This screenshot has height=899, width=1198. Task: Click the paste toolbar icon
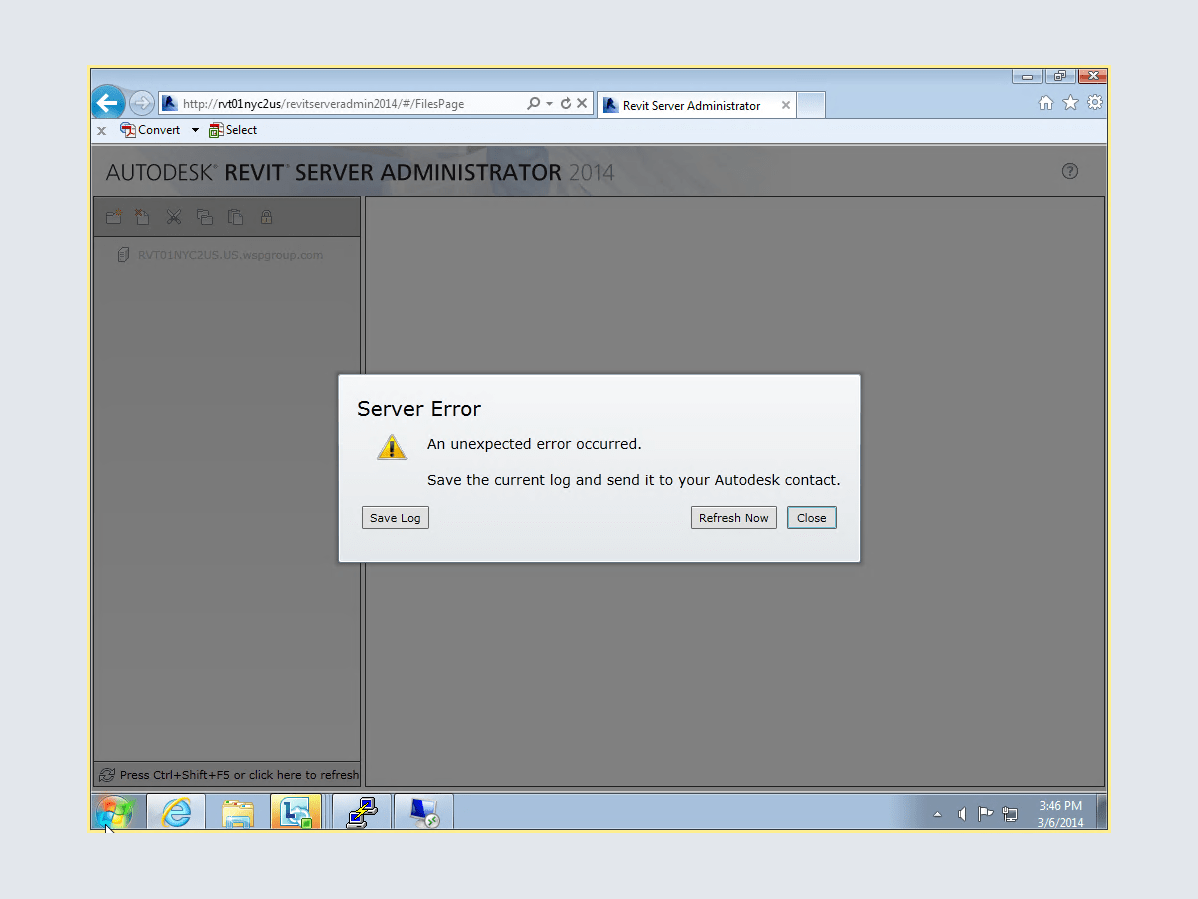coord(235,217)
